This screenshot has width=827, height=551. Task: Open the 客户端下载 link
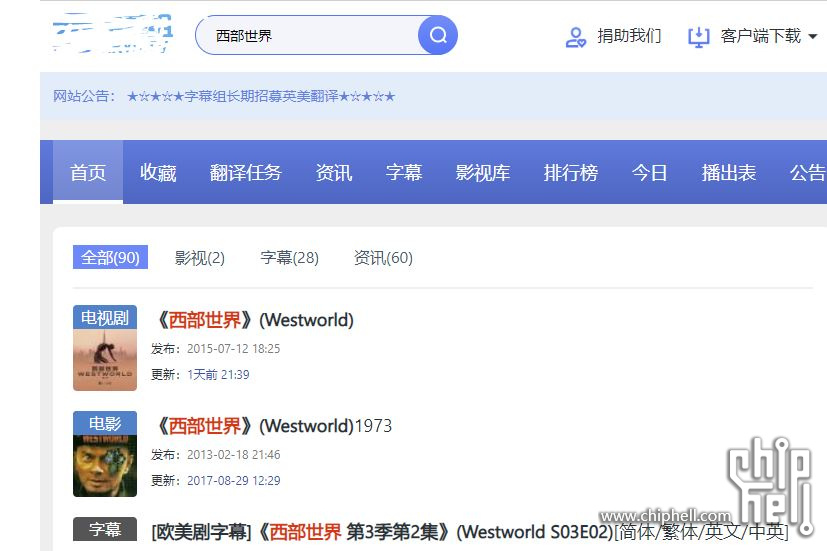tap(761, 36)
